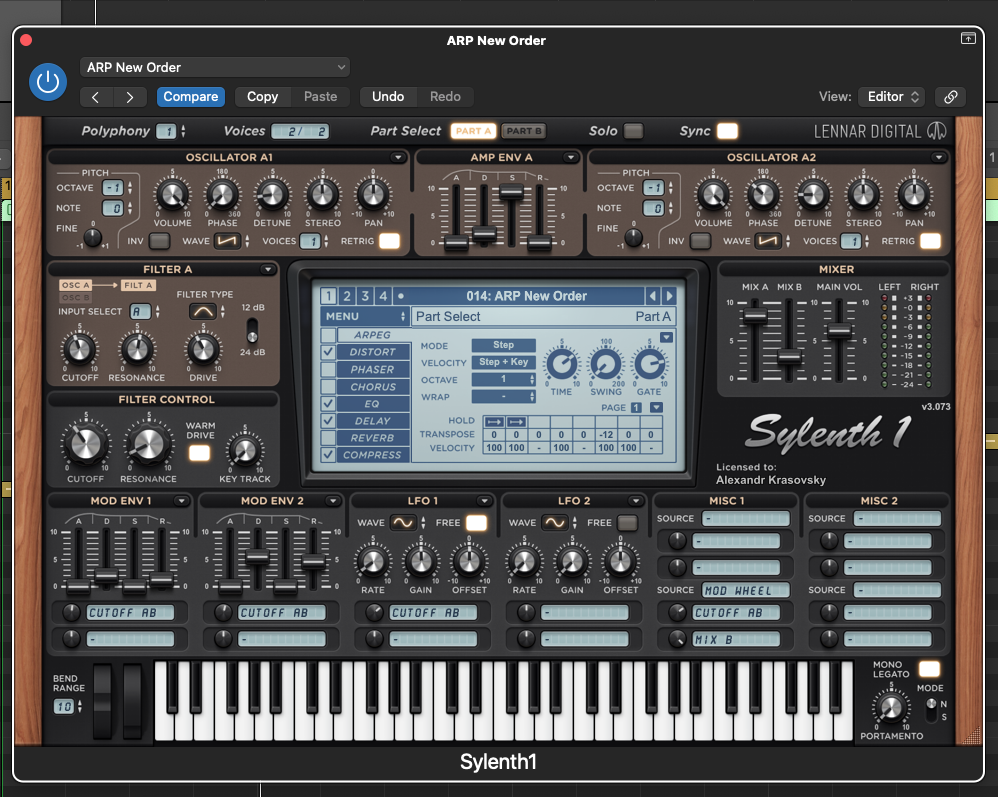The width and height of the screenshot is (998, 797).
Task: Click the Copy button
Action: point(262,97)
